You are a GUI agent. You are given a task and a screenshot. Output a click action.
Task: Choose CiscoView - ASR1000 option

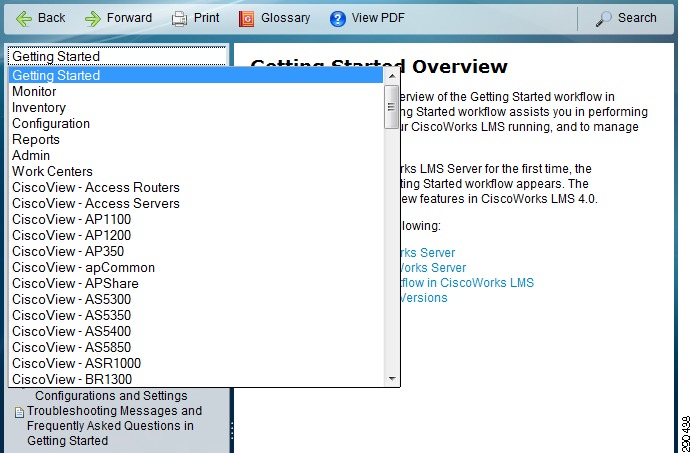coord(196,363)
